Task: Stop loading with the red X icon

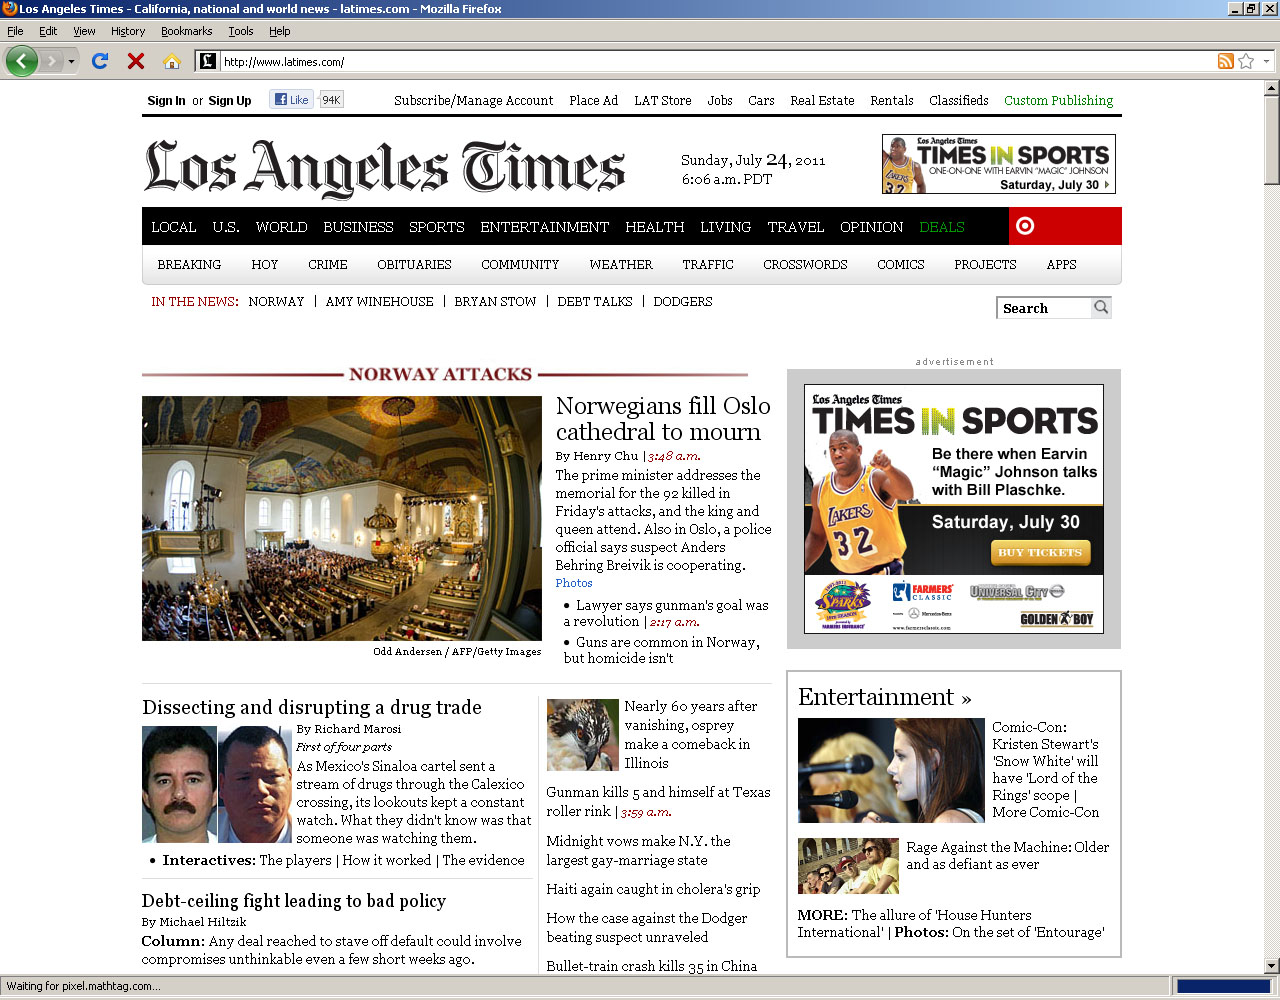Action: [x=136, y=61]
